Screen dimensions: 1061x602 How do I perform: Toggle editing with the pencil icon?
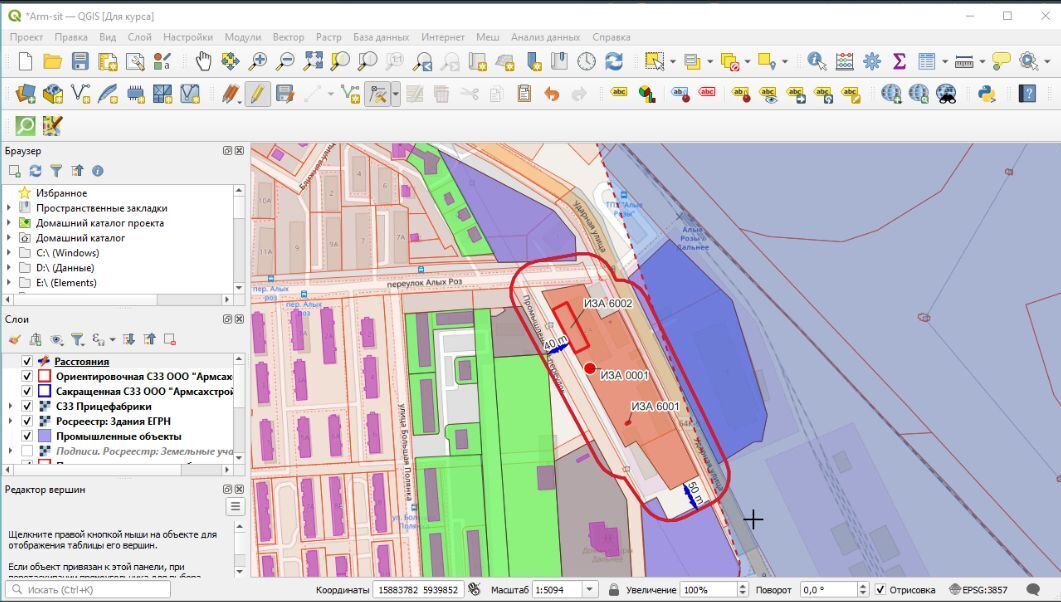click(257, 94)
